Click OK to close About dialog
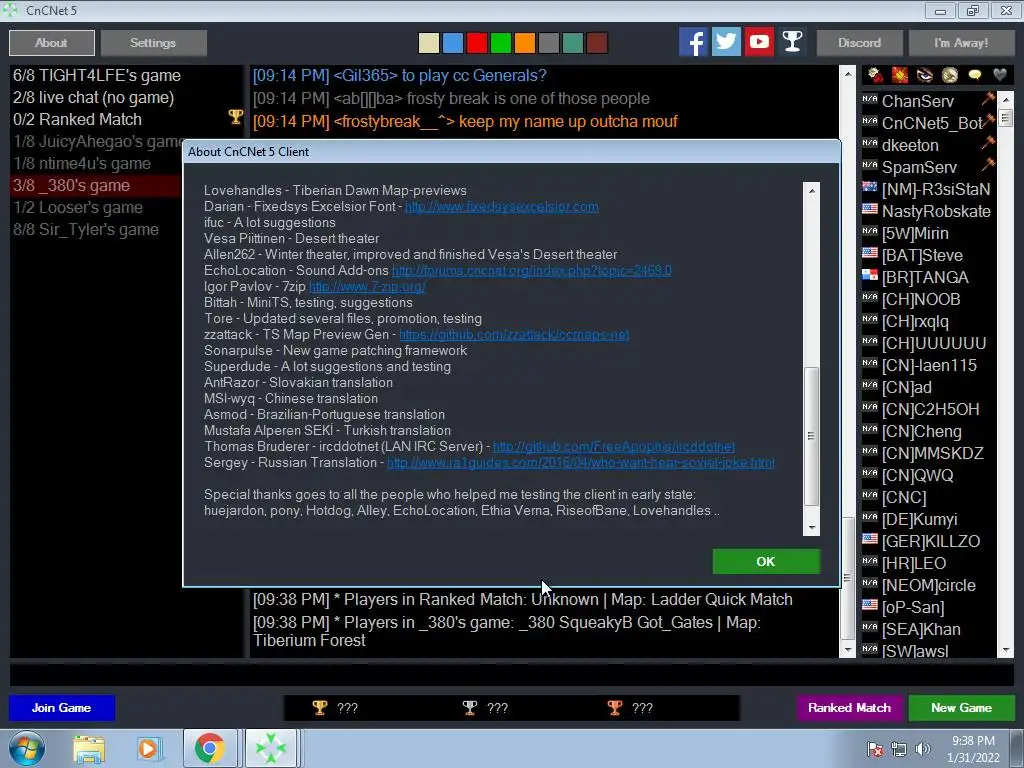Viewport: 1024px width, 768px height. click(x=766, y=562)
